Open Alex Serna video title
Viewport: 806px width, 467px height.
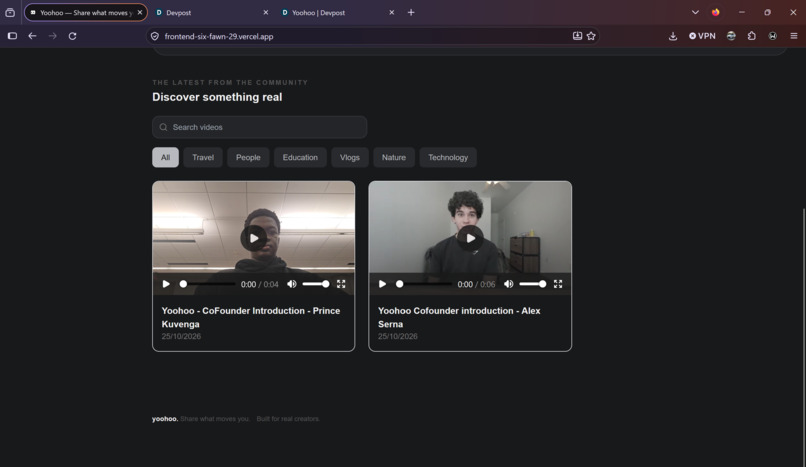[459, 317]
